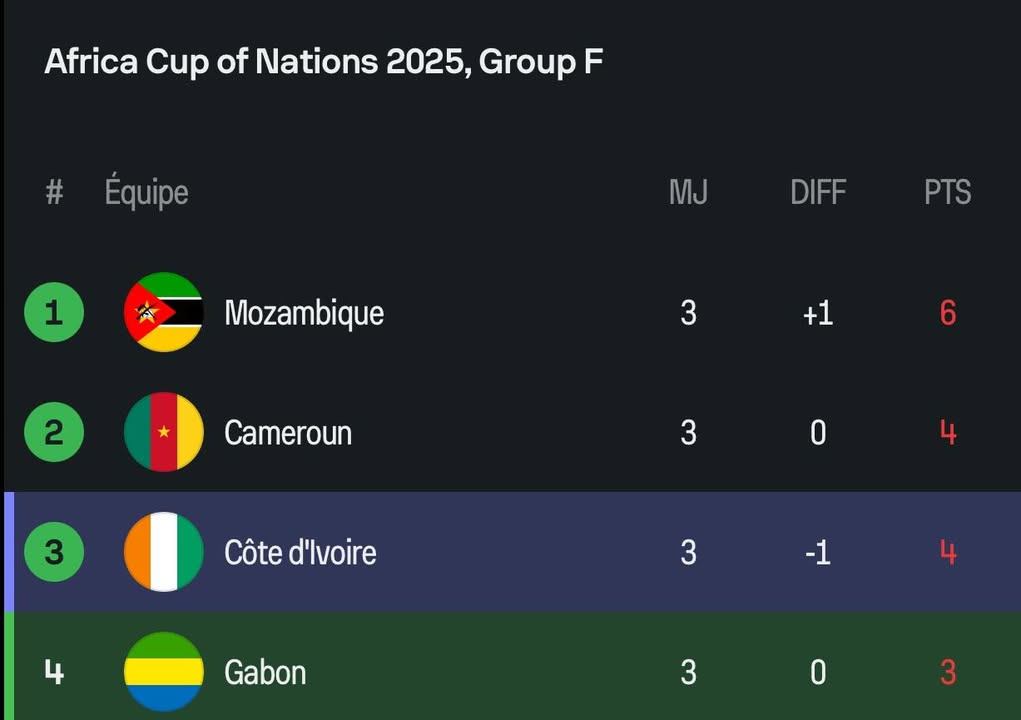The image size is (1021, 720).
Task: Click the Équipe column header
Action: [146, 192]
